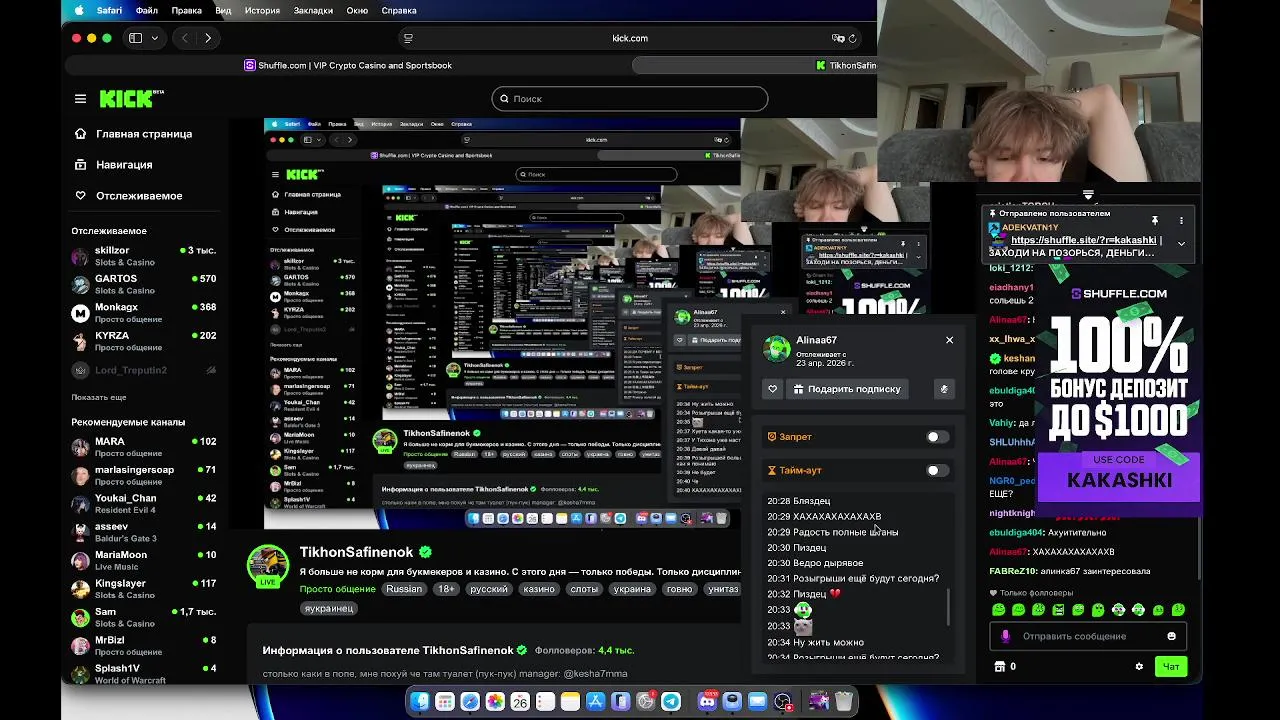1280x720 pixels.
Task: Expand the pinned message chevron
Action: point(1181,243)
